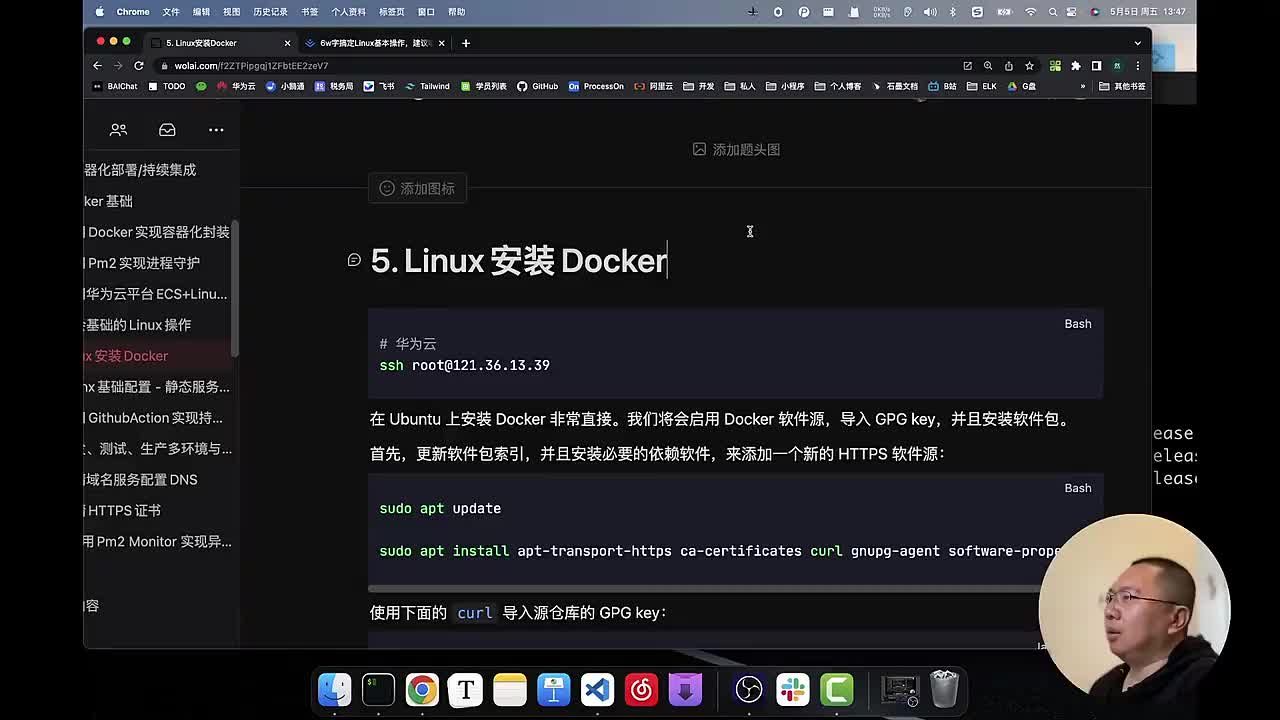Image resolution: width=1280 pixels, height=720 pixels.
Task: Open a new browser tab with plus button
Action: (x=466, y=43)
